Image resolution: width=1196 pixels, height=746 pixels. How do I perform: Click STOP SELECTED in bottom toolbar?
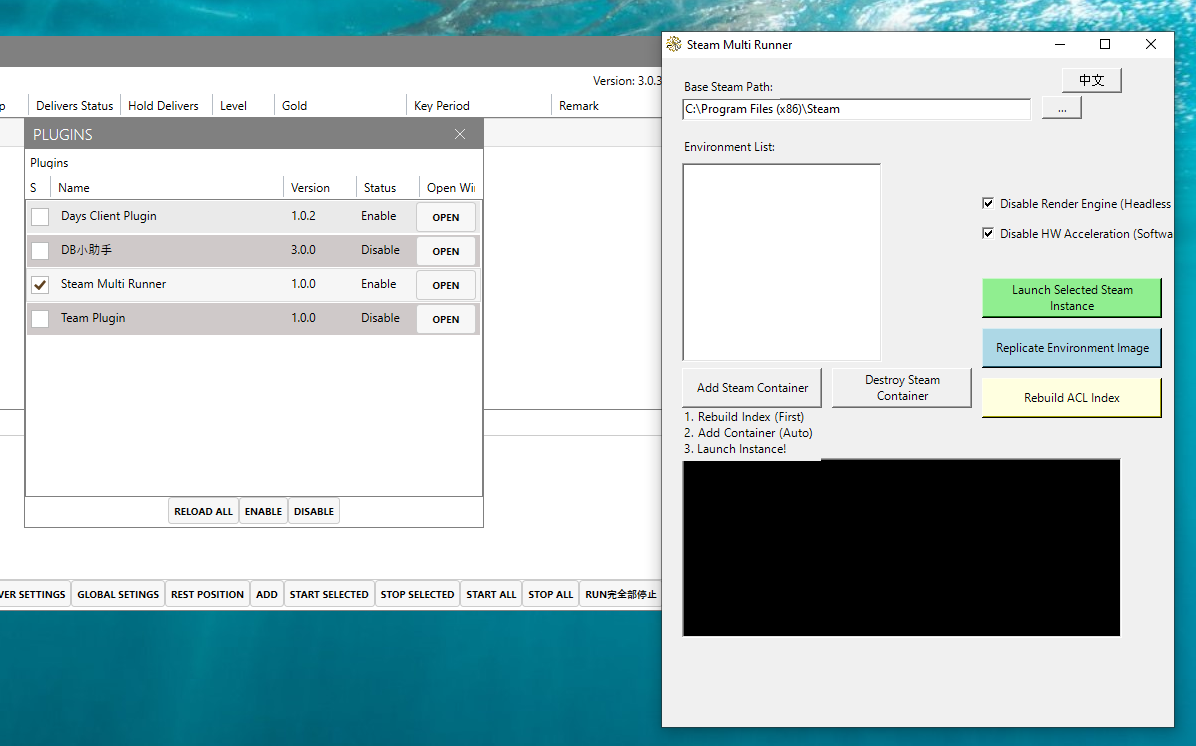[417, 594]
